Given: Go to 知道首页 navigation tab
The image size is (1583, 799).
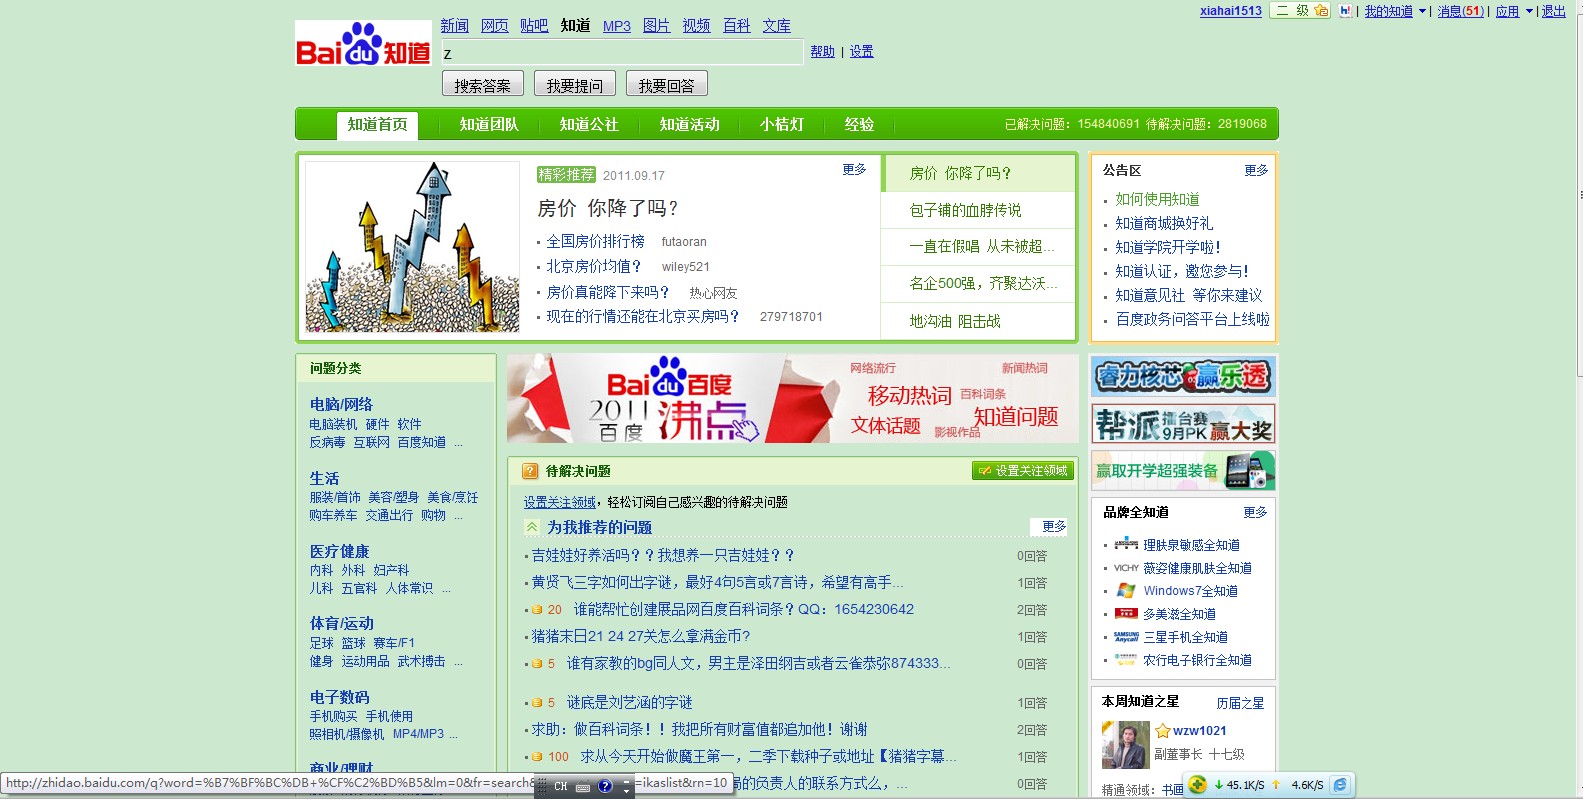Looking at the screenshot, I should 377,125.
